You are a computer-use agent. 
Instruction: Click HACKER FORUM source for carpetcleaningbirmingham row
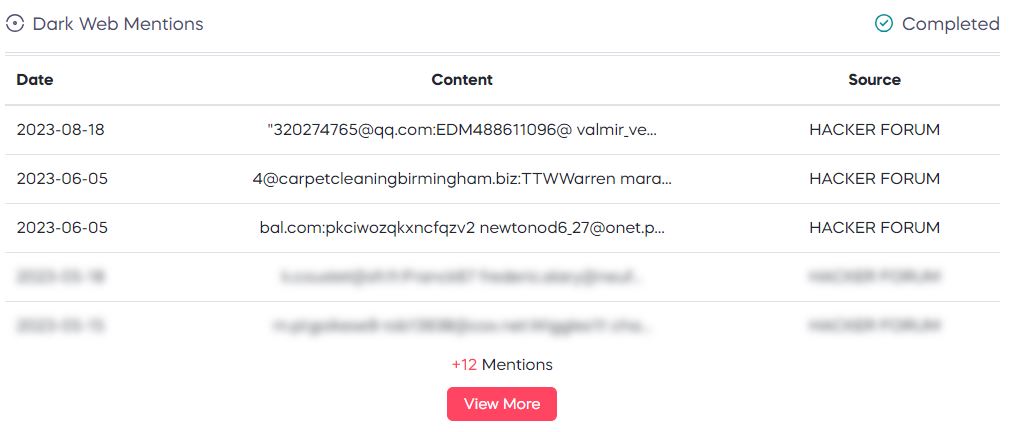pos(874,179)
